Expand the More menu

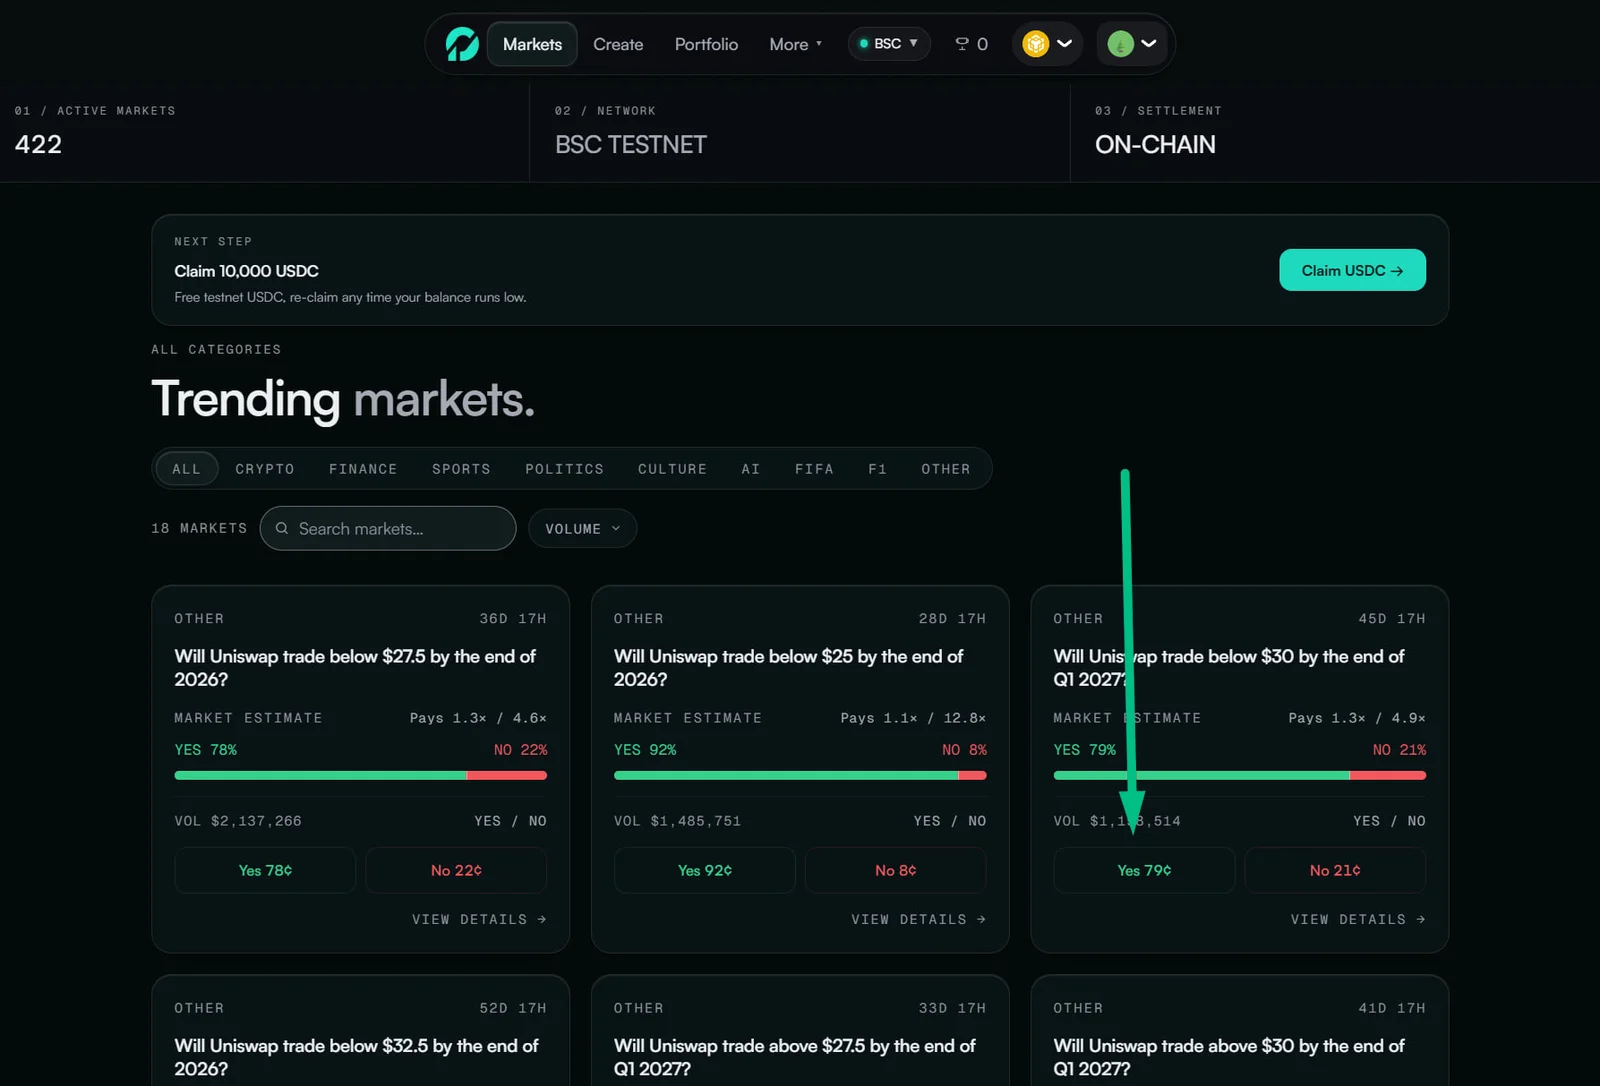coord(796,44)
